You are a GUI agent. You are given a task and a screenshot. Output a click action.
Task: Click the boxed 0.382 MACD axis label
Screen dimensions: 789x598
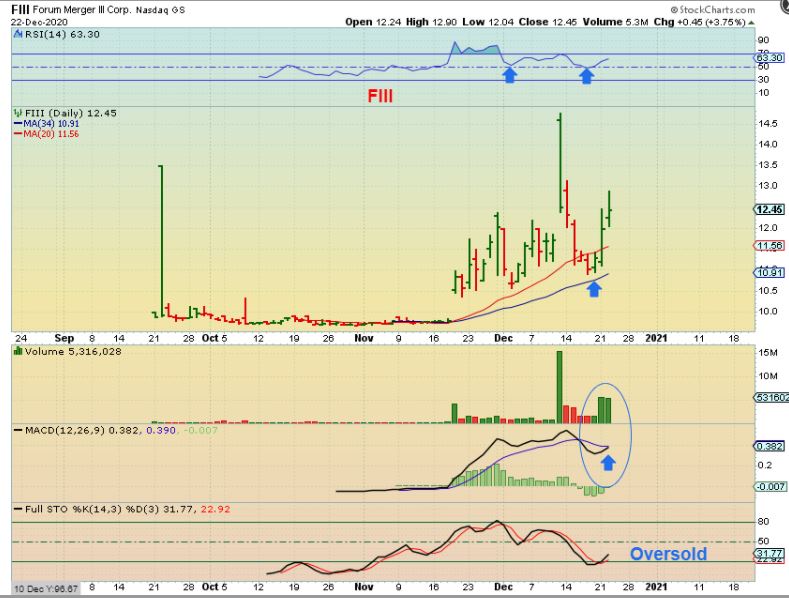tap(769, 446)
